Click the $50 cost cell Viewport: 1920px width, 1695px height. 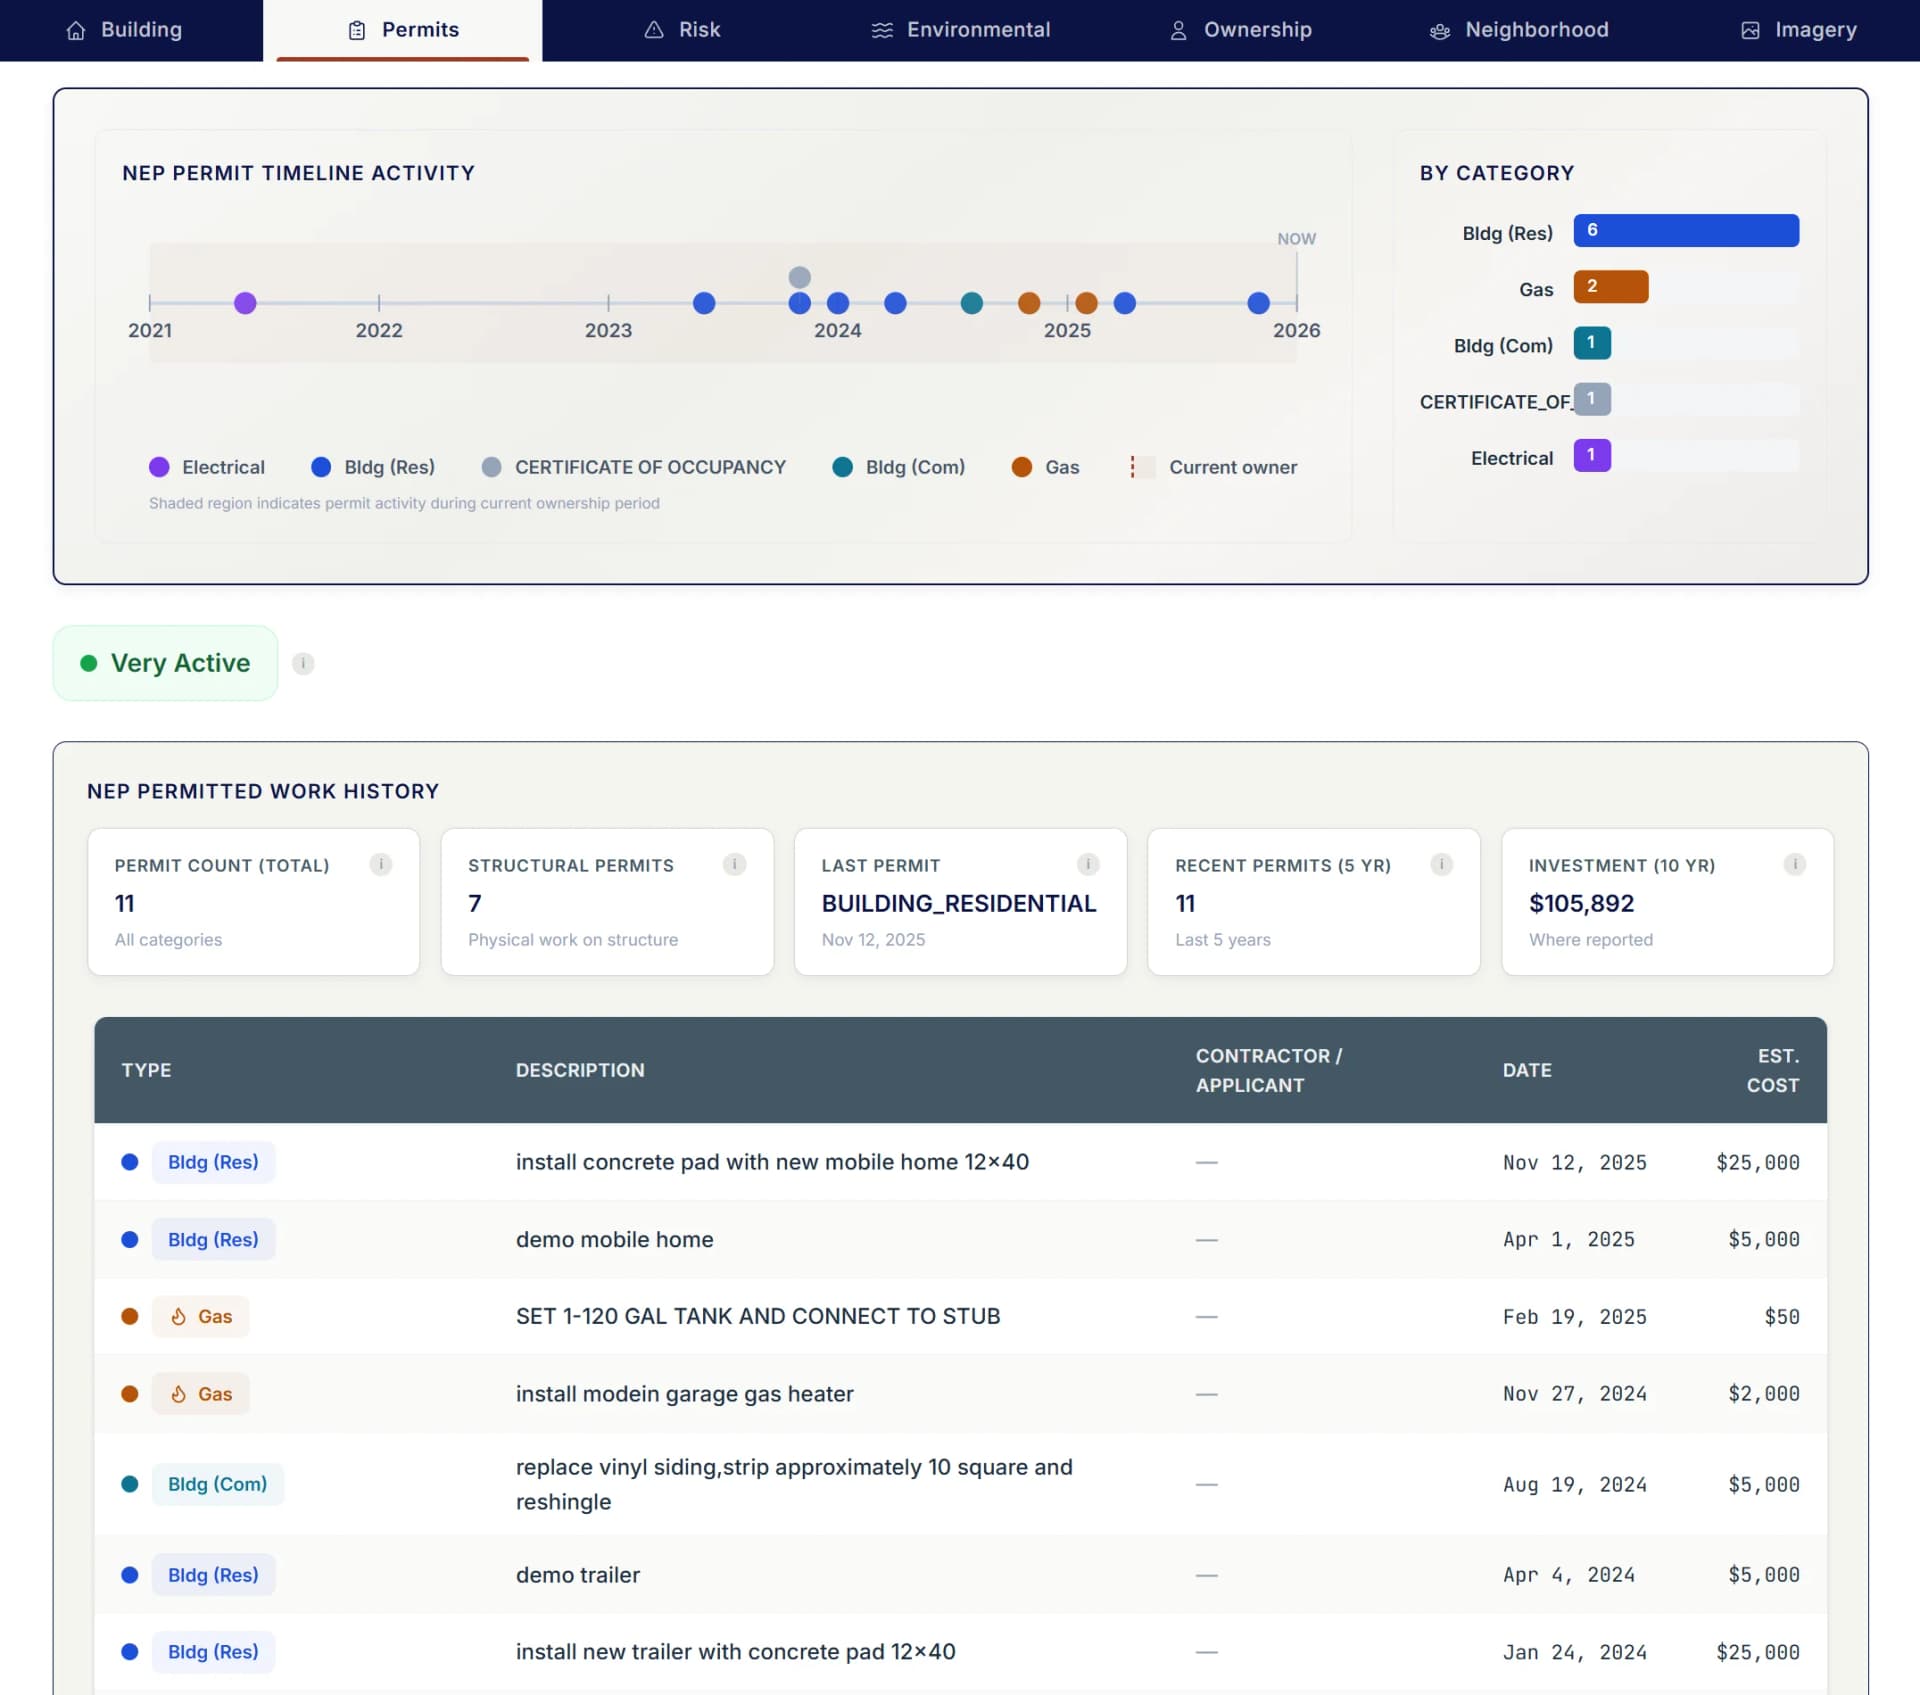1781,1316
